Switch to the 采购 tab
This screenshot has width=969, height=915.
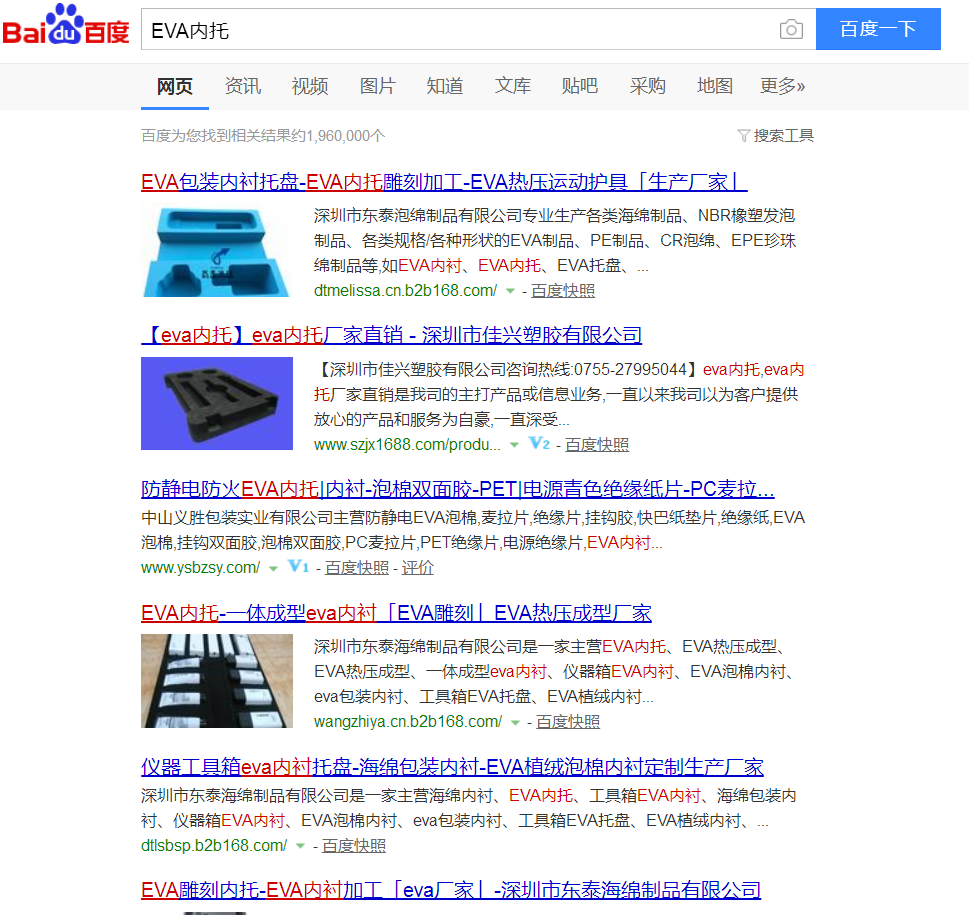click(x=648, y=86)
